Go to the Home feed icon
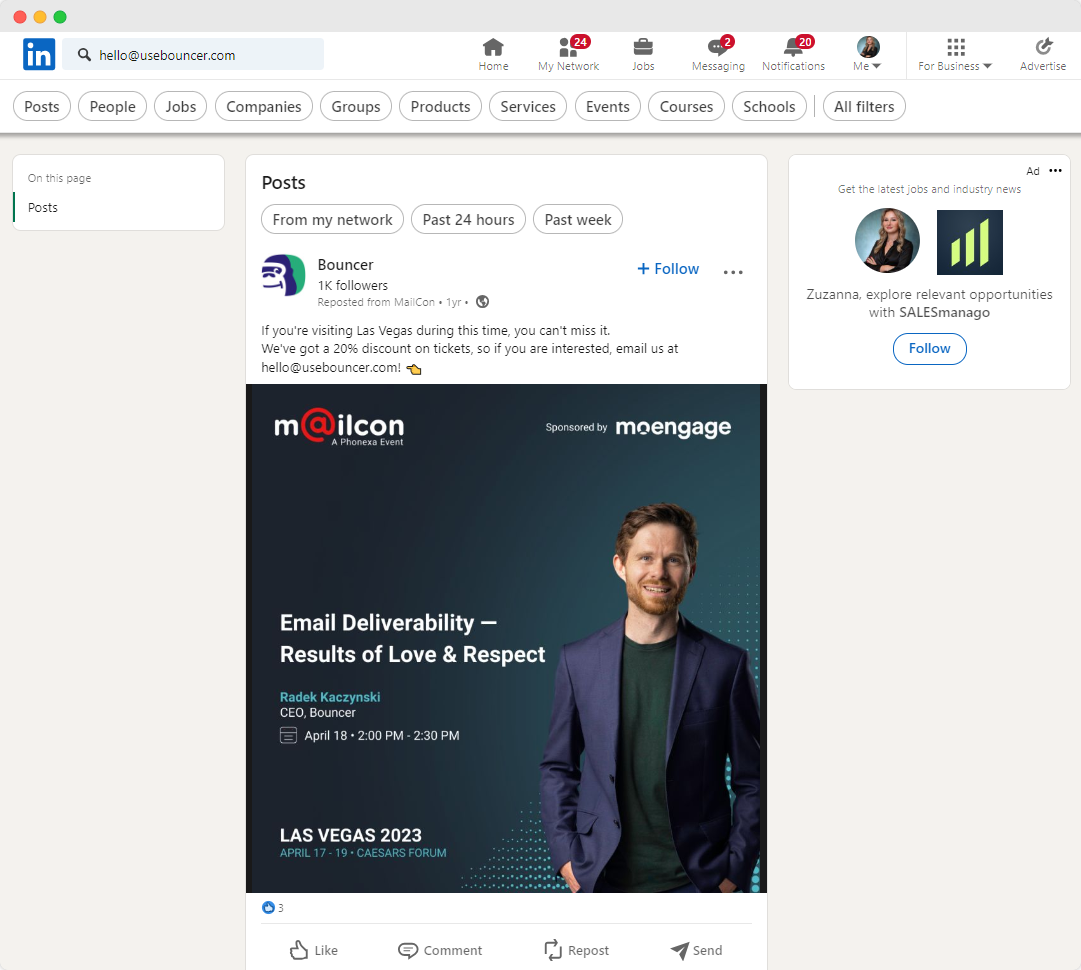This screenshot has height=970, width=1081. pyautogui.click(x=493, y=47)
